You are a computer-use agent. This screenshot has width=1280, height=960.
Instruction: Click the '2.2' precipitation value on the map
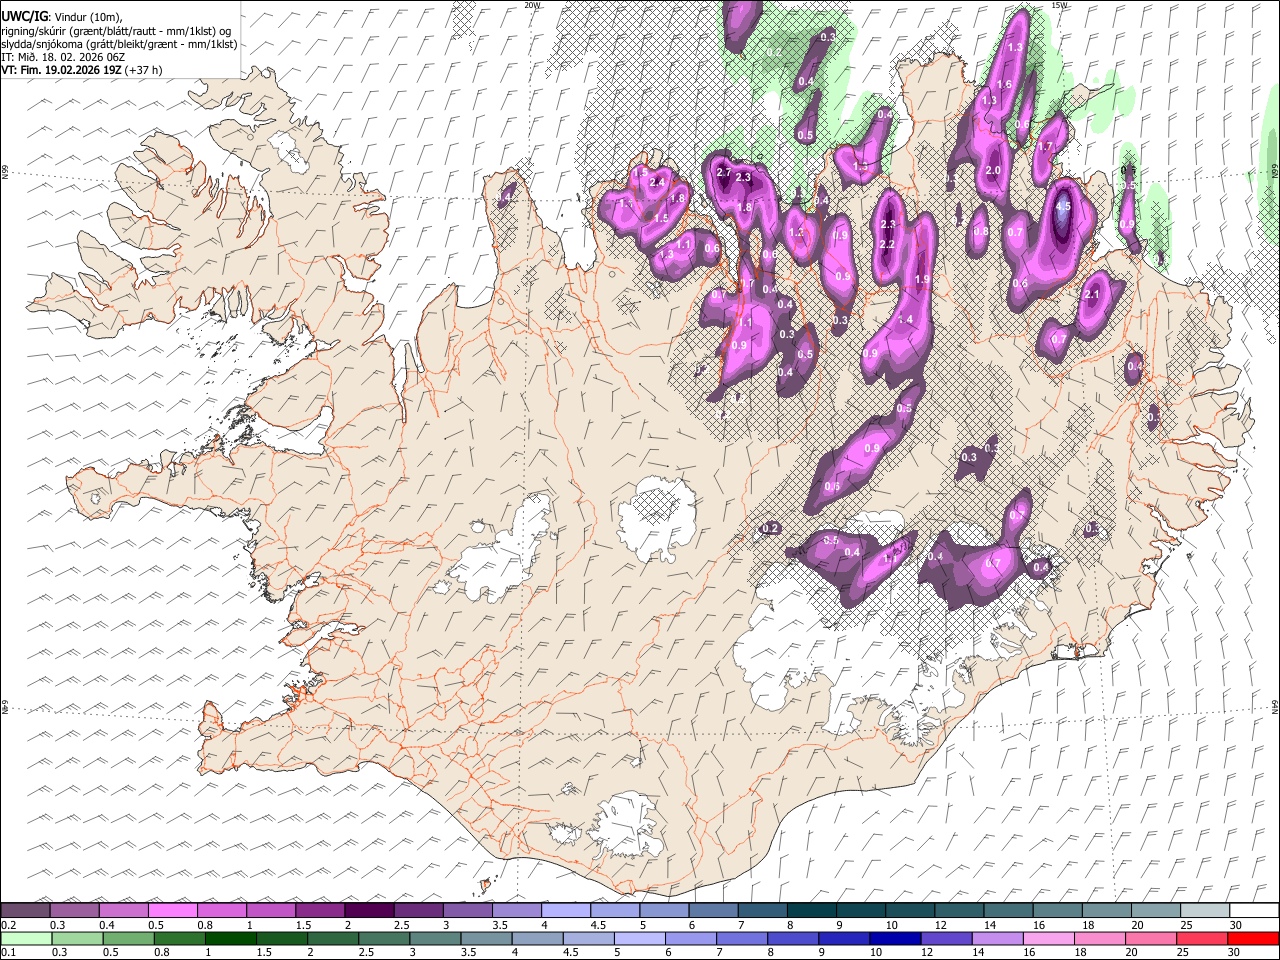tap(886, 245)
